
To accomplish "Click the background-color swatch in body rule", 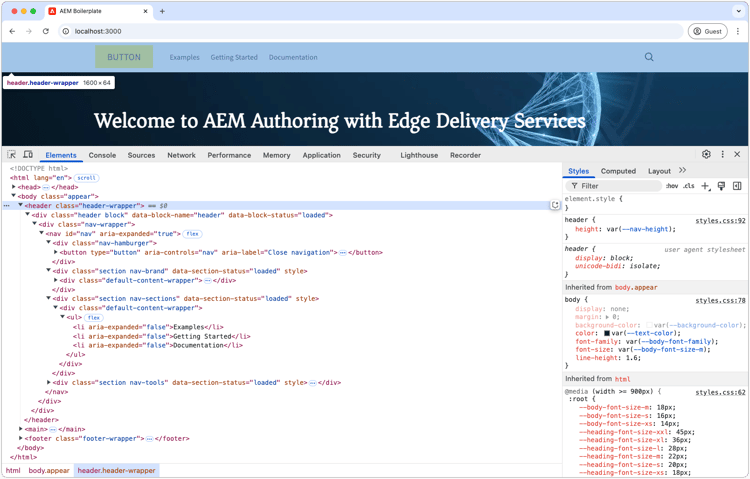I will (x=649, y=325).
